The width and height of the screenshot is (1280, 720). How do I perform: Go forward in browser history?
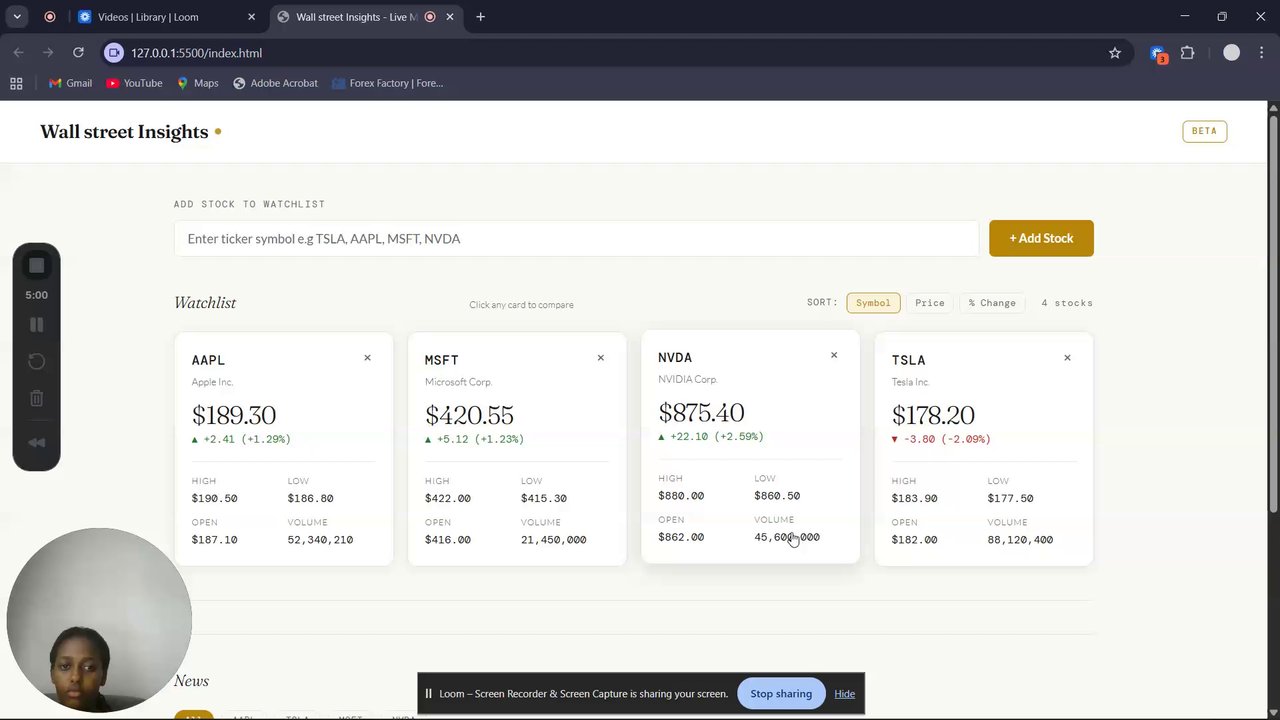[48, 52]
